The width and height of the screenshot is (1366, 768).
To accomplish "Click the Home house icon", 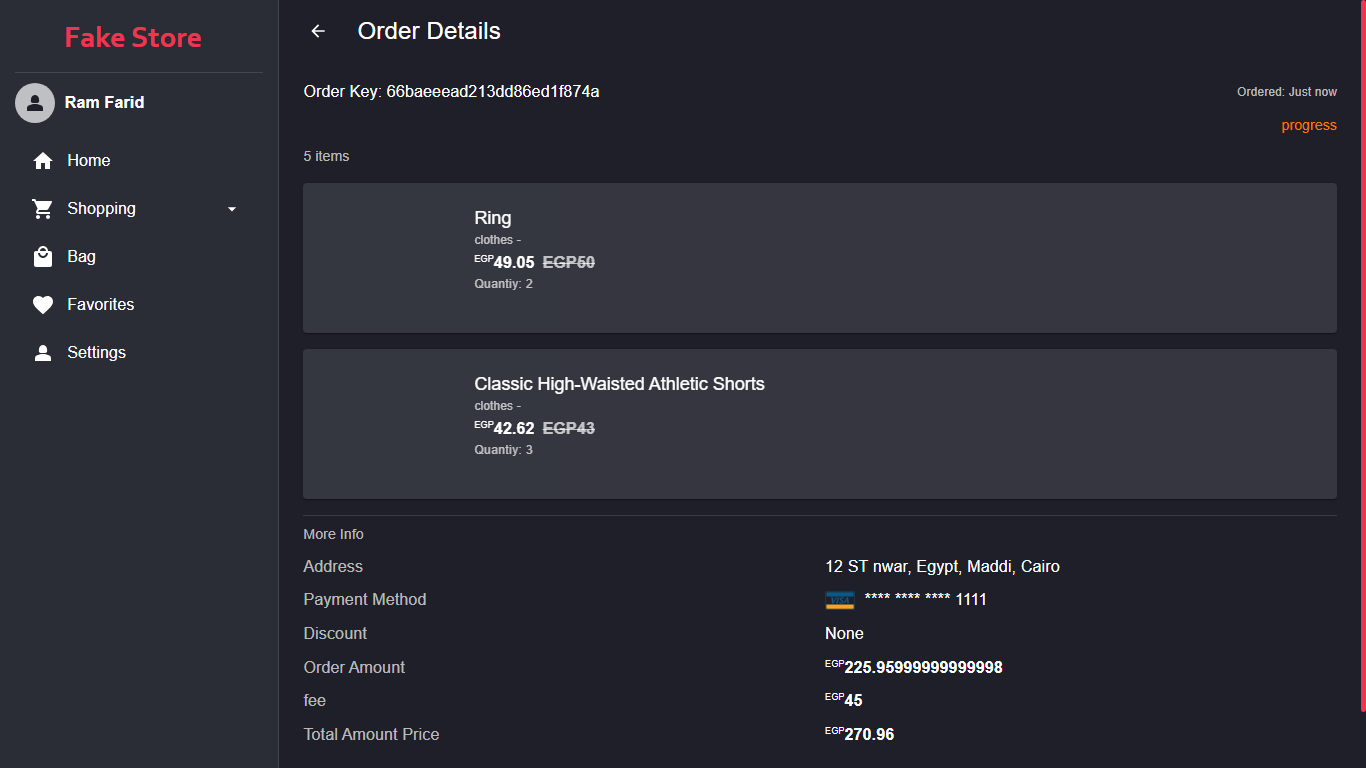I will click(x=43, y=161).
